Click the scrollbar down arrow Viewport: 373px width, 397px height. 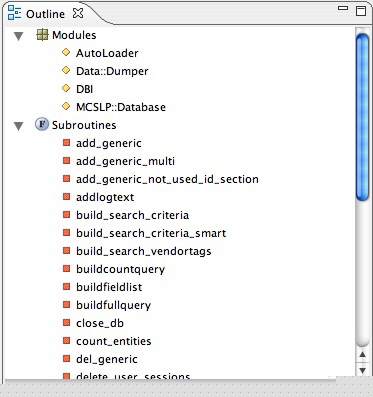click(x=362, y=371)
